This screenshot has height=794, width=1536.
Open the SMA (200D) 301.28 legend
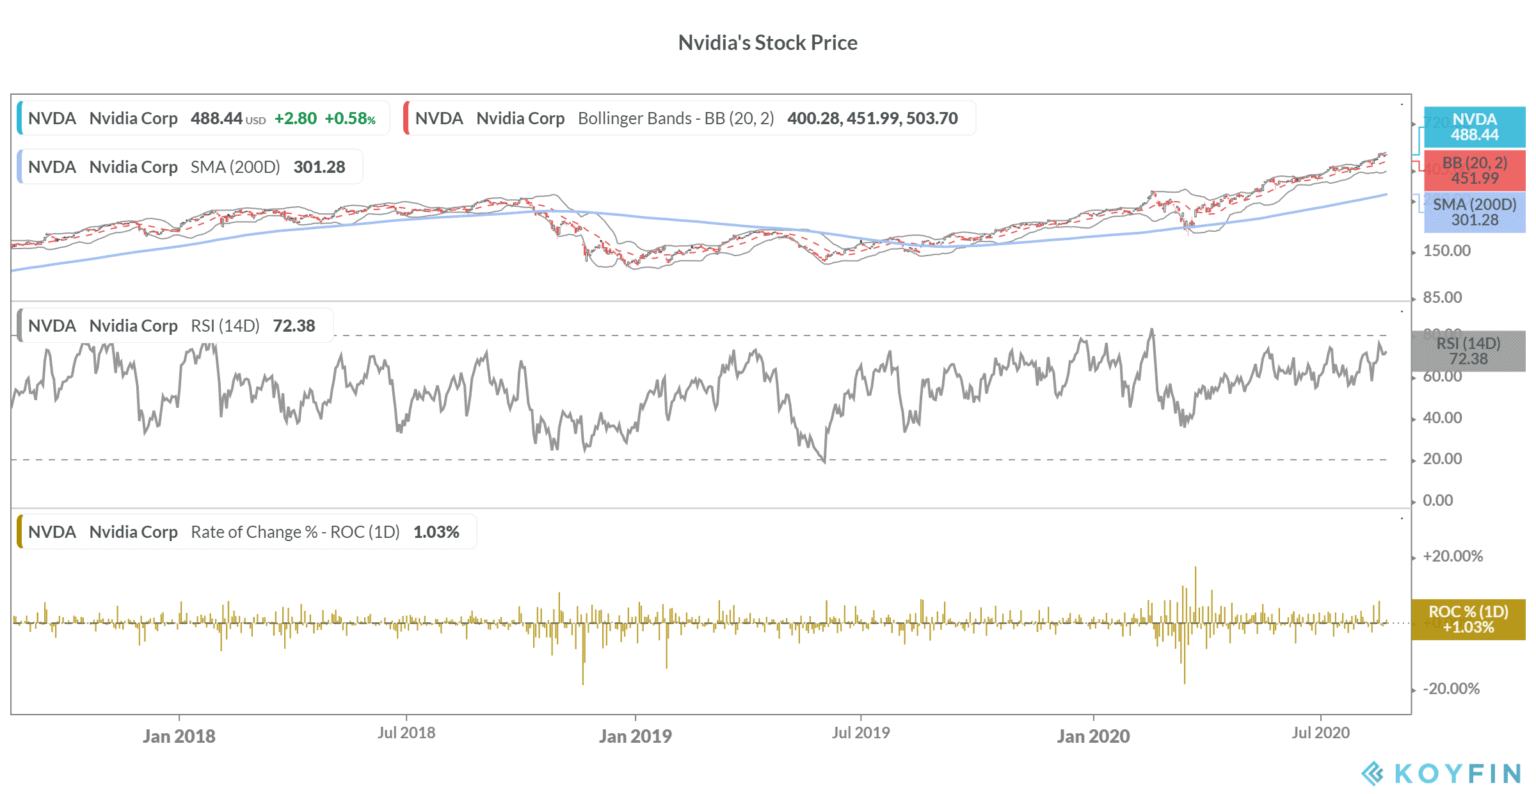pos(190,167)
